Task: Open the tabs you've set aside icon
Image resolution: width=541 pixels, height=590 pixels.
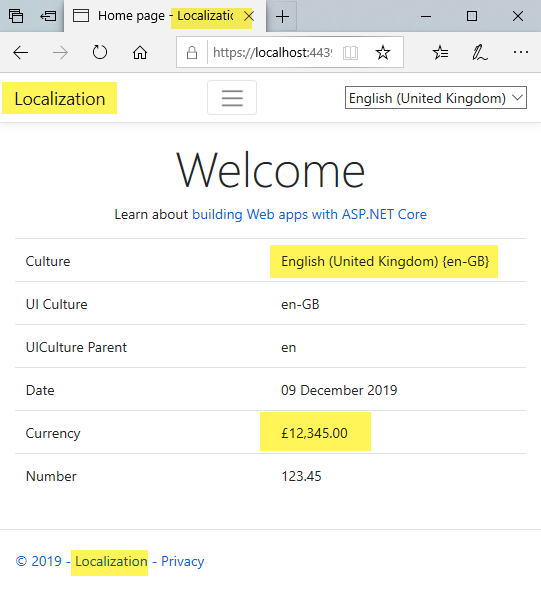Action: [16, 16]
